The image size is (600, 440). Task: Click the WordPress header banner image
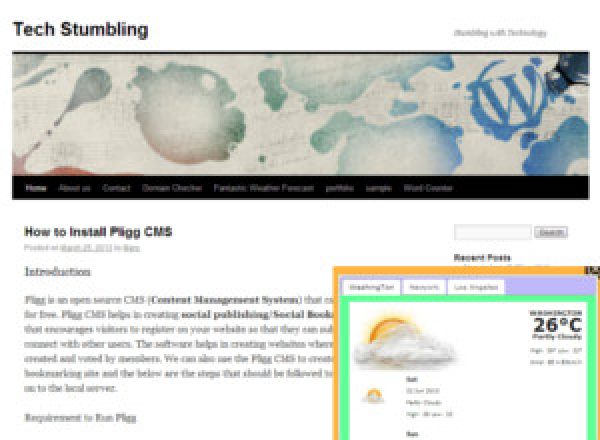click(x=300, y=114)
